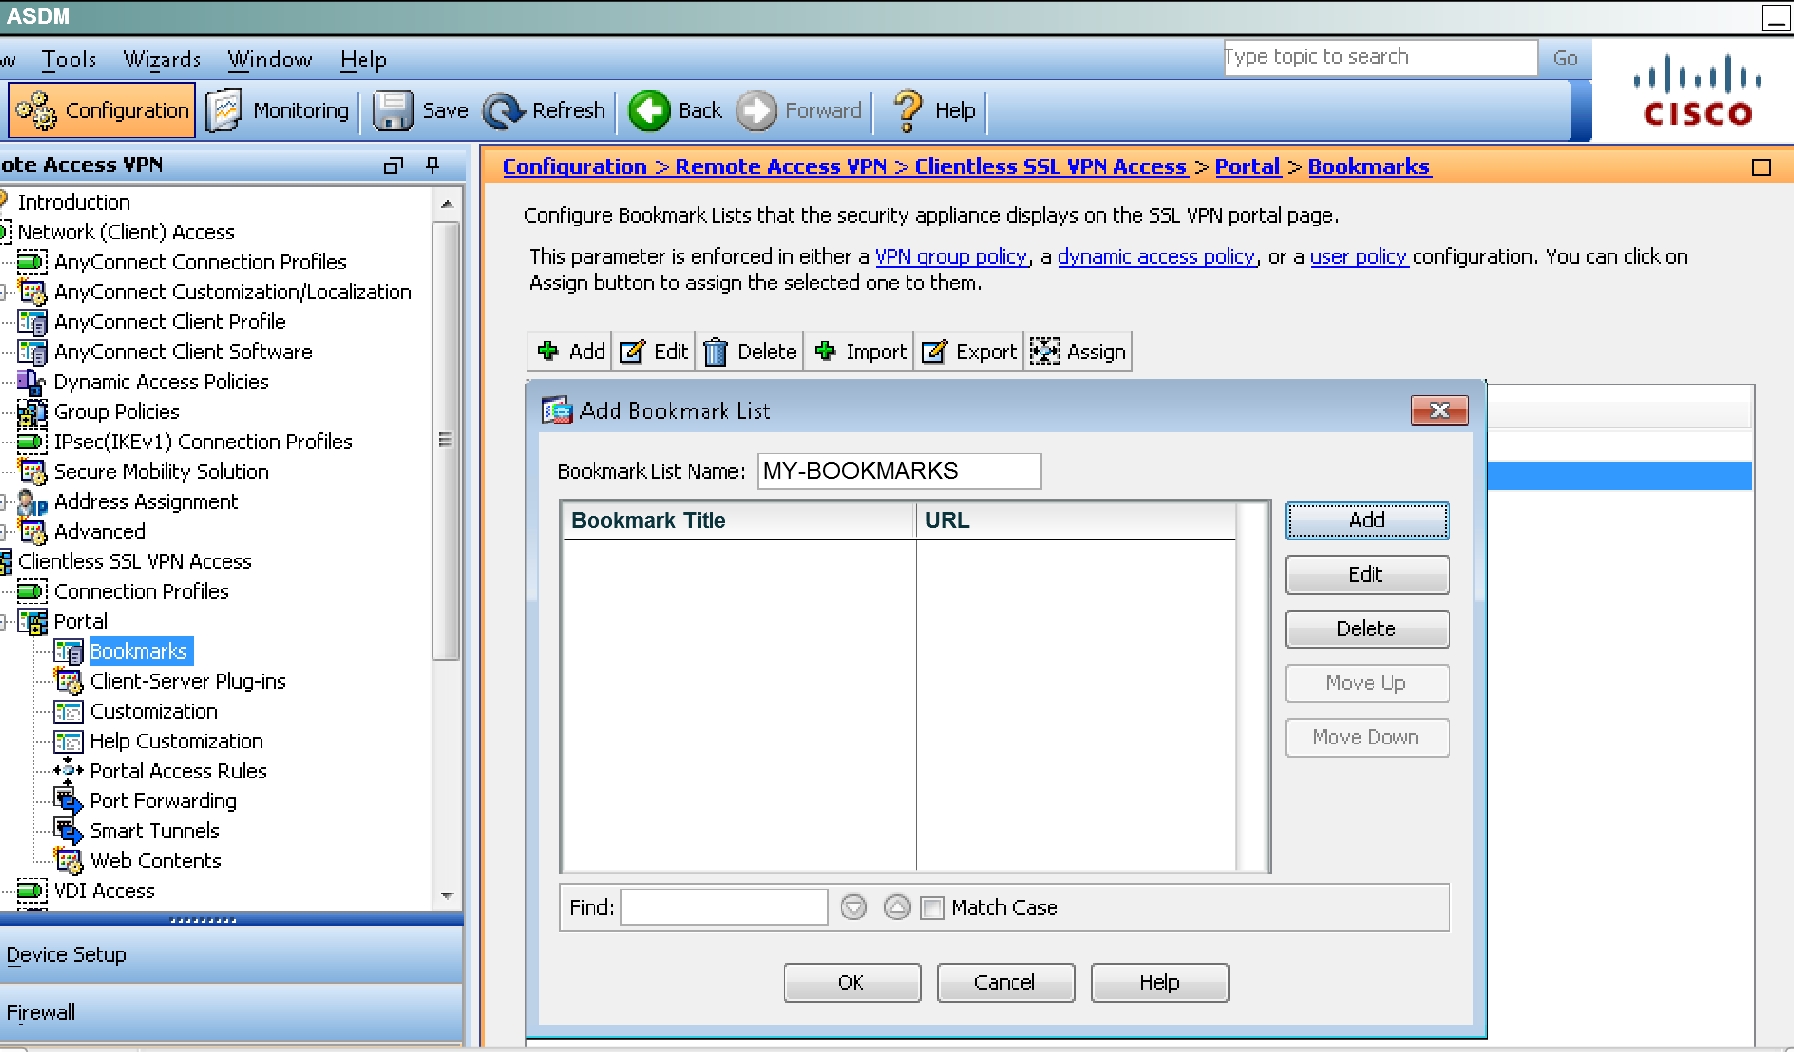The image size is (1794, 1052).
Task: Enable the Match Case checkbox
Action: coord(932,908)
